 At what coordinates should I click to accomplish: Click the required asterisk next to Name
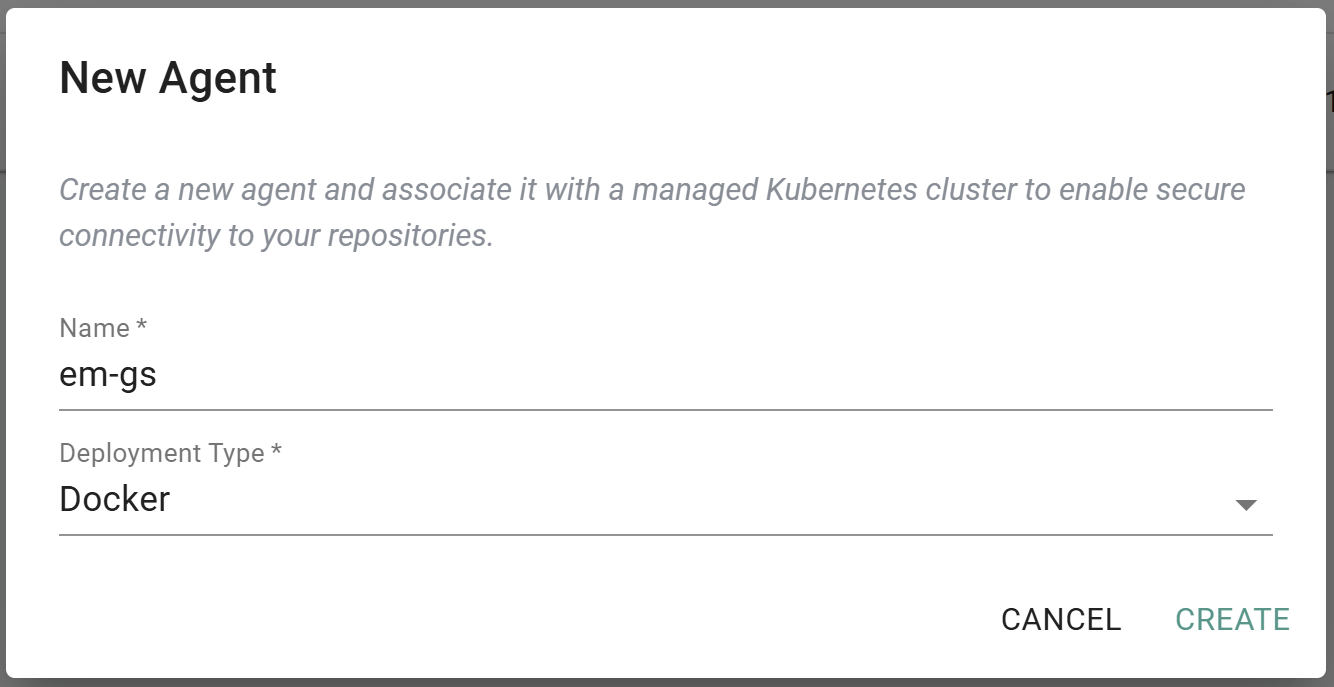pyautogui.click(x=142, y=327)
